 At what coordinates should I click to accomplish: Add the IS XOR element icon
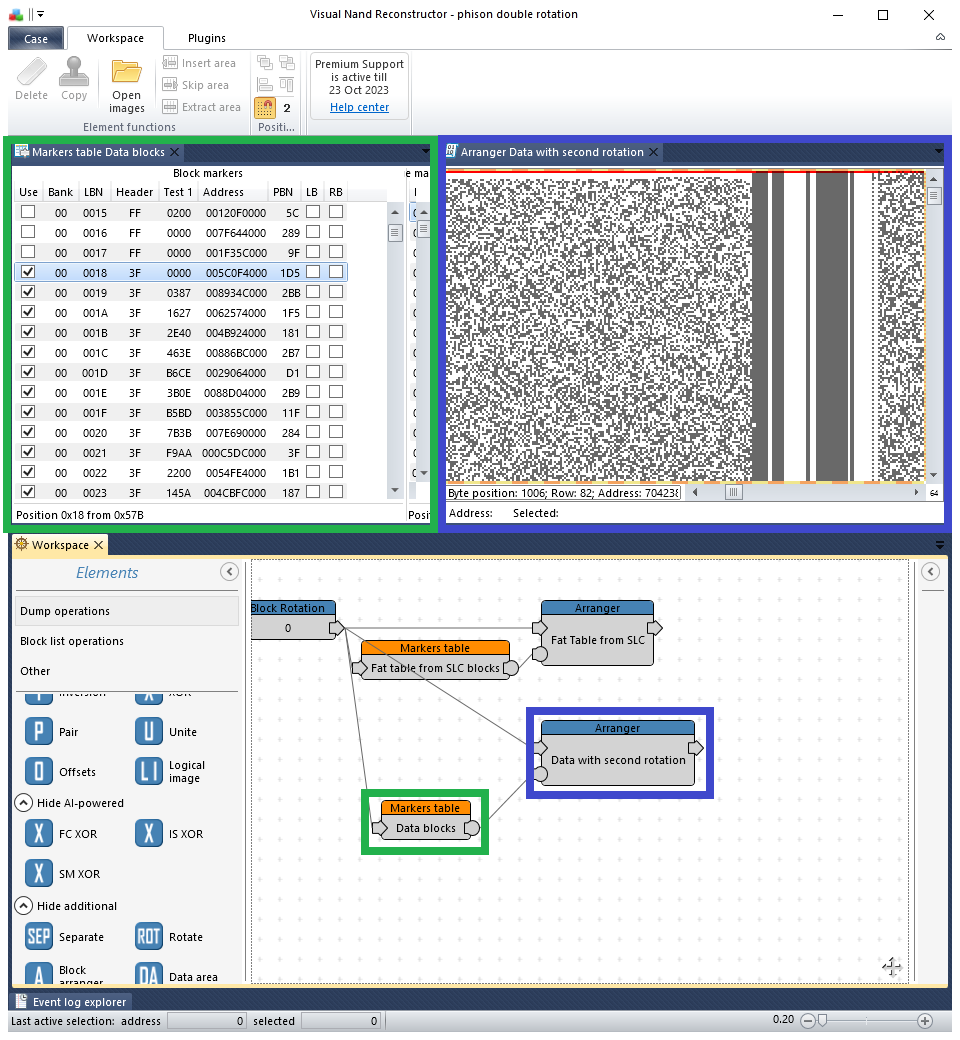coord(149,834)
